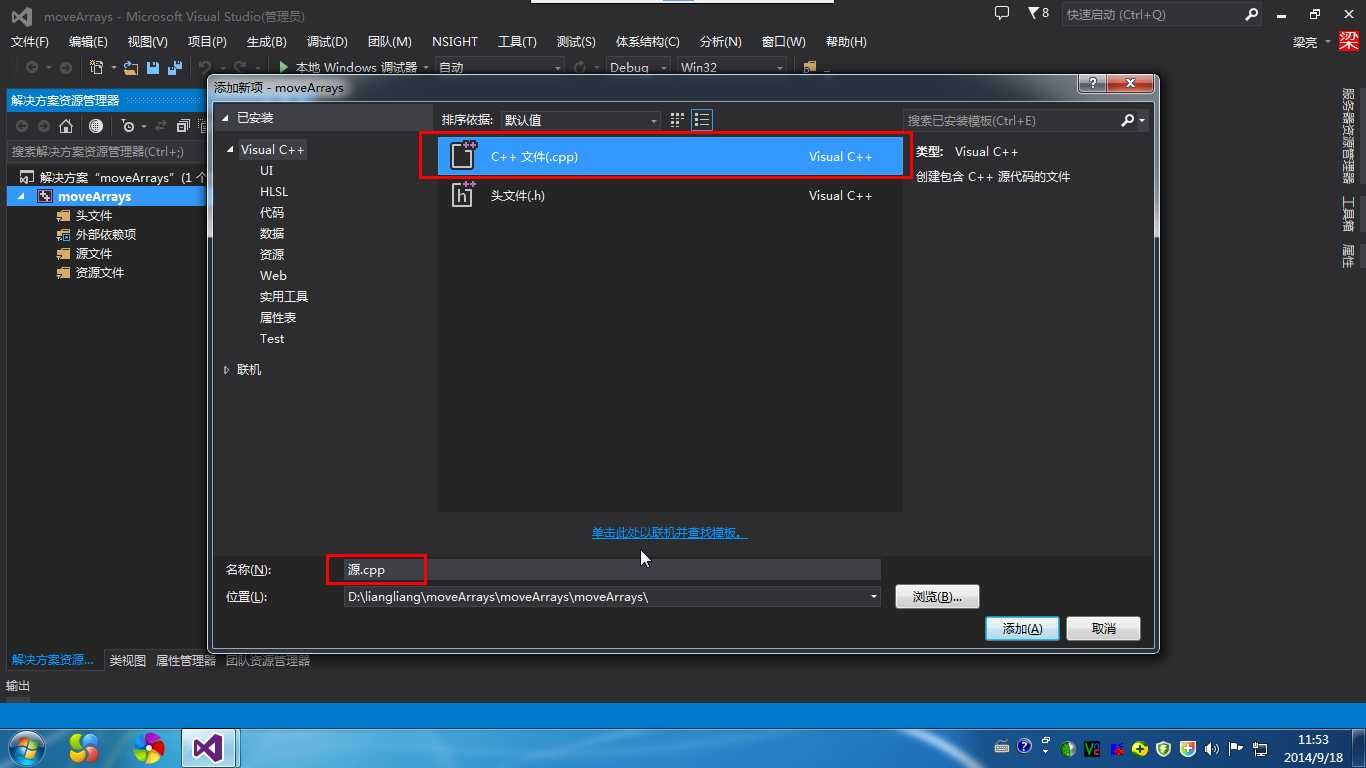Screen dimensions: 1366x768
Task: Switch template list to medium icons list view
Action: tap(702, 120)
